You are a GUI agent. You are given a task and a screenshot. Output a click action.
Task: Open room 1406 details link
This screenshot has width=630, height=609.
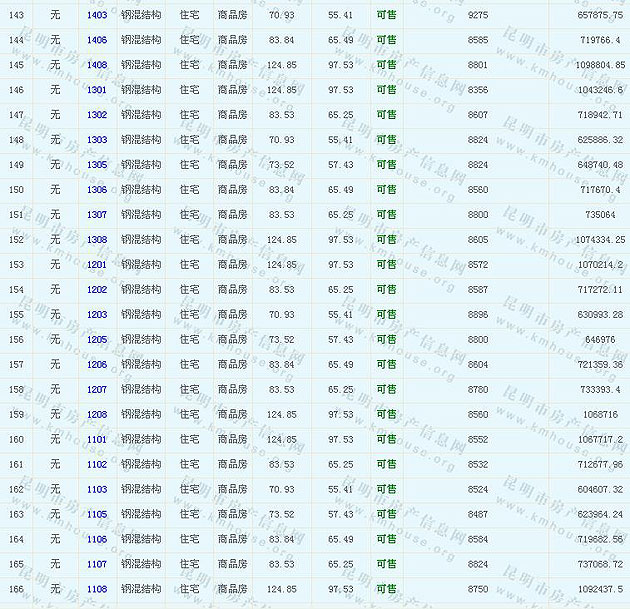click(x=97, y=41)
